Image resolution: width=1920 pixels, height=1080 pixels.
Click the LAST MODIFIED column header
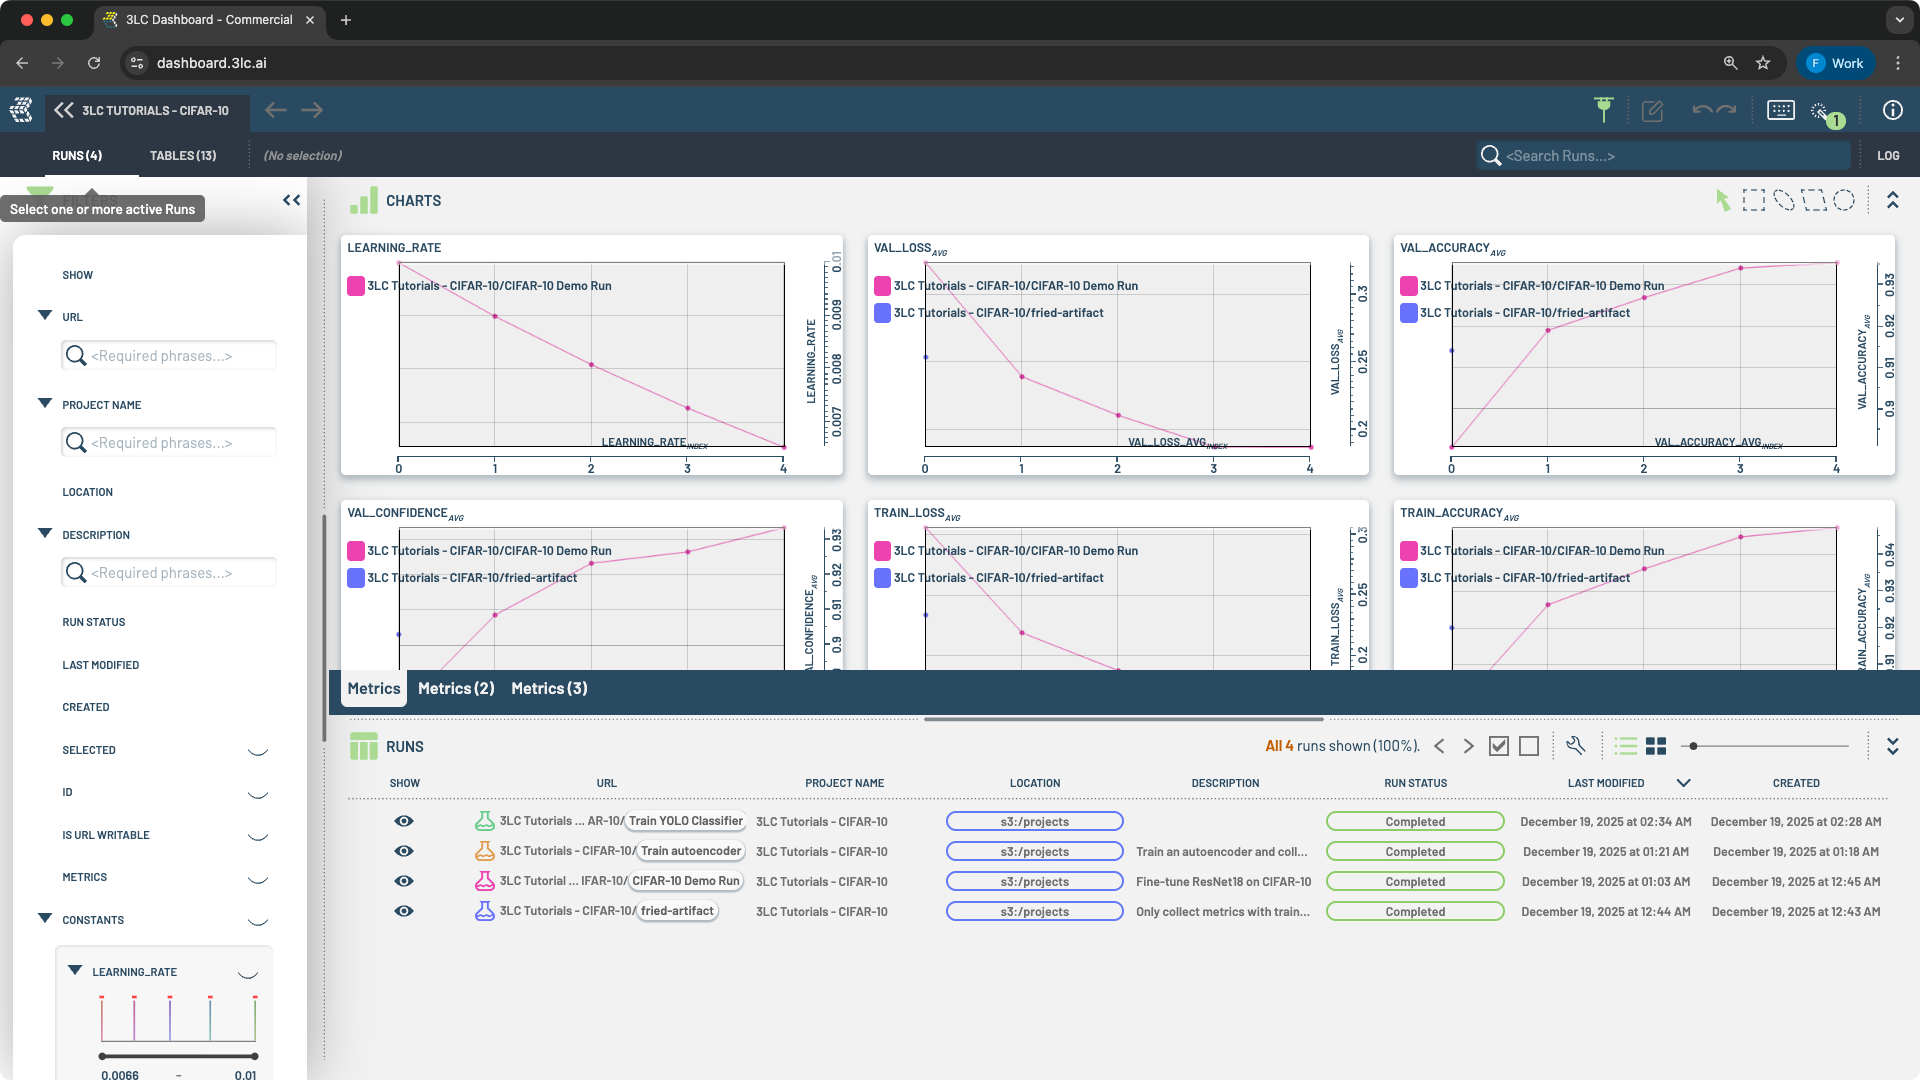coord(1605,783)
